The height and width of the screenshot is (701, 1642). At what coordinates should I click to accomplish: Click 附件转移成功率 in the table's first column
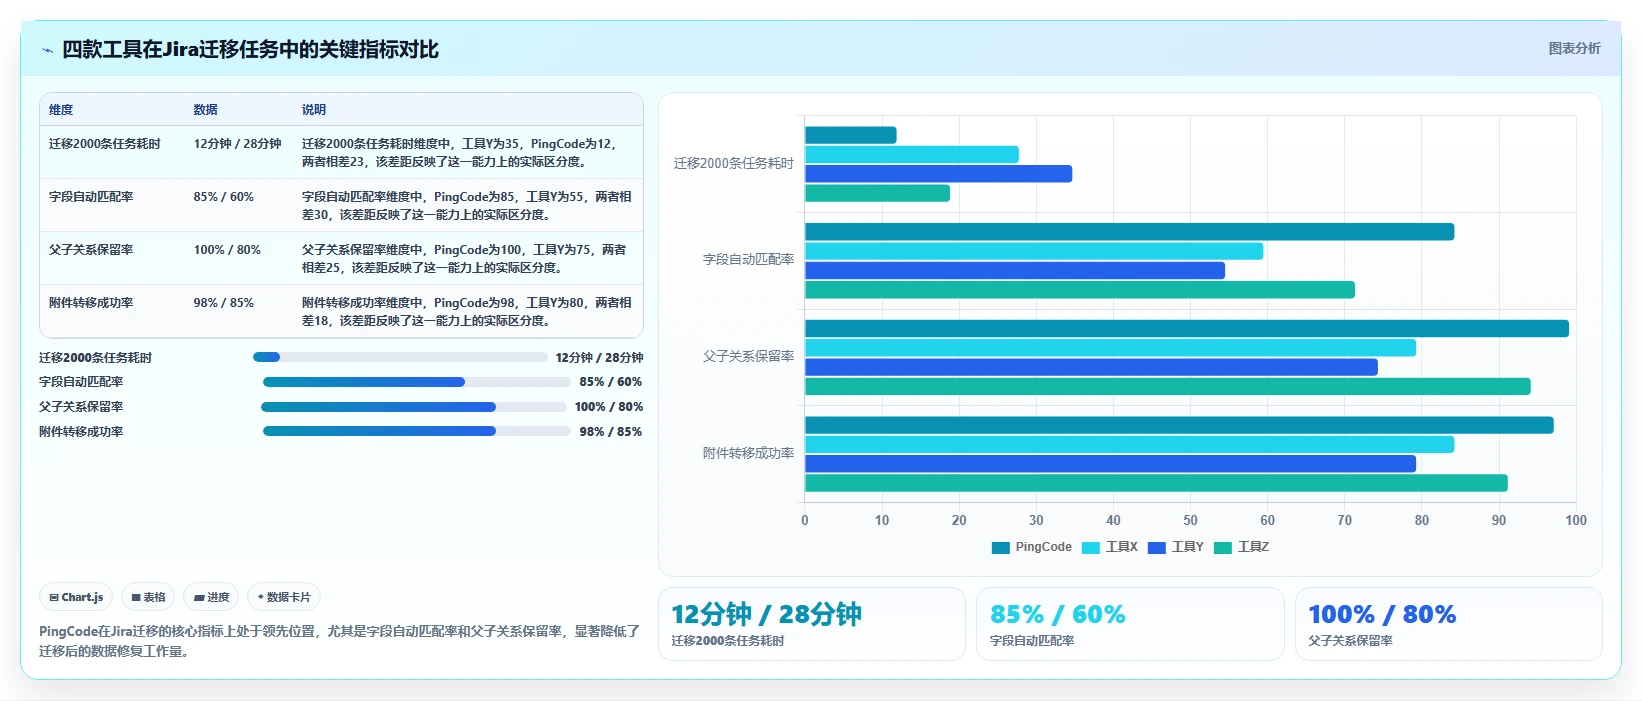91,303
